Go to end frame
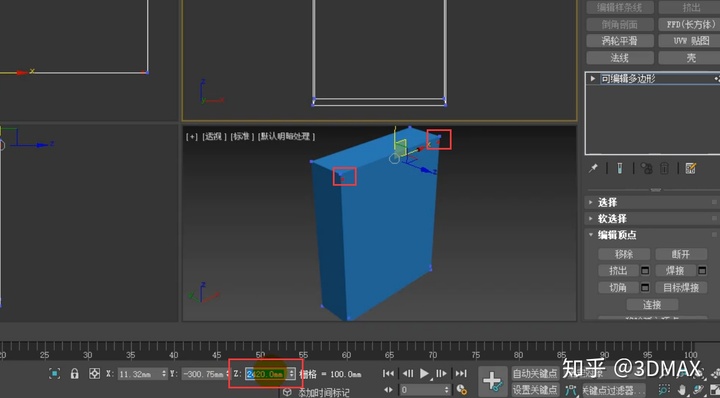The width and height of the screenshot is (720, 398). tap(461, 374)
